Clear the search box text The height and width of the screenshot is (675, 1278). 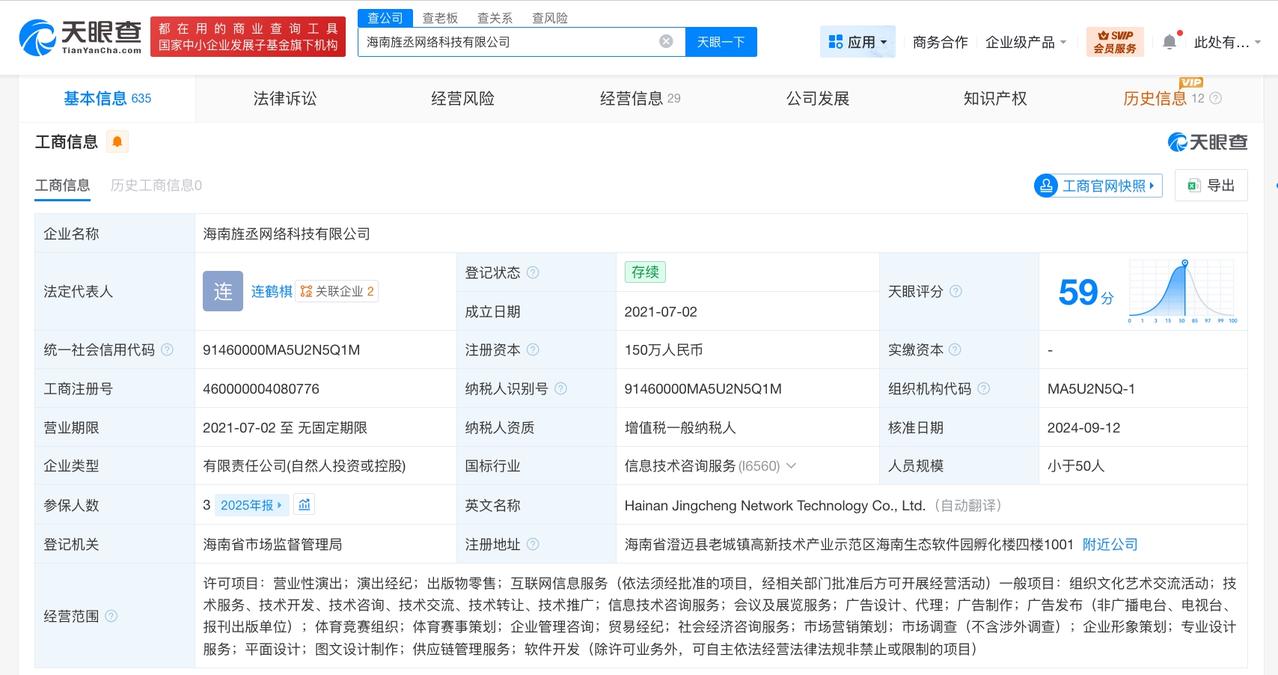(666, 41)
